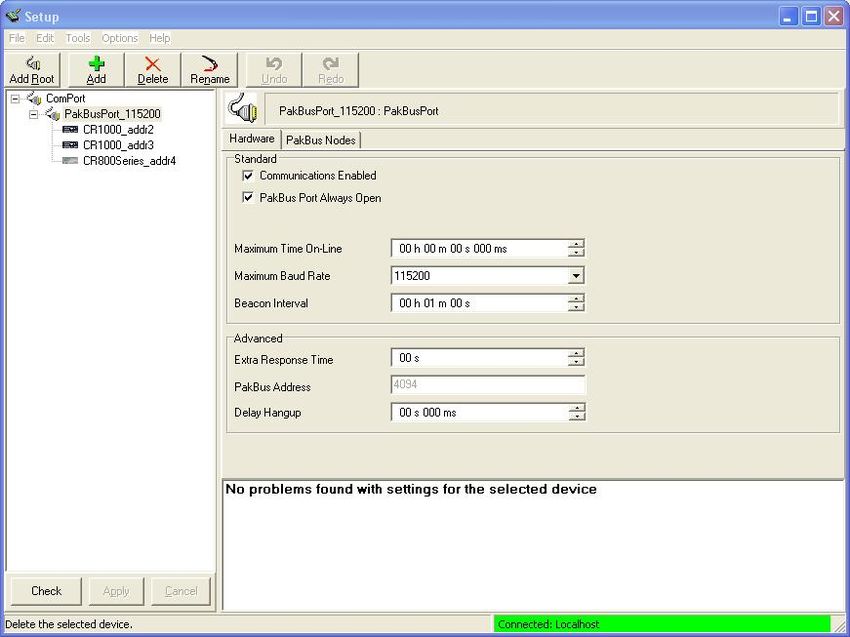Switch to the PakBus Nodes tab

coord(321,140)
